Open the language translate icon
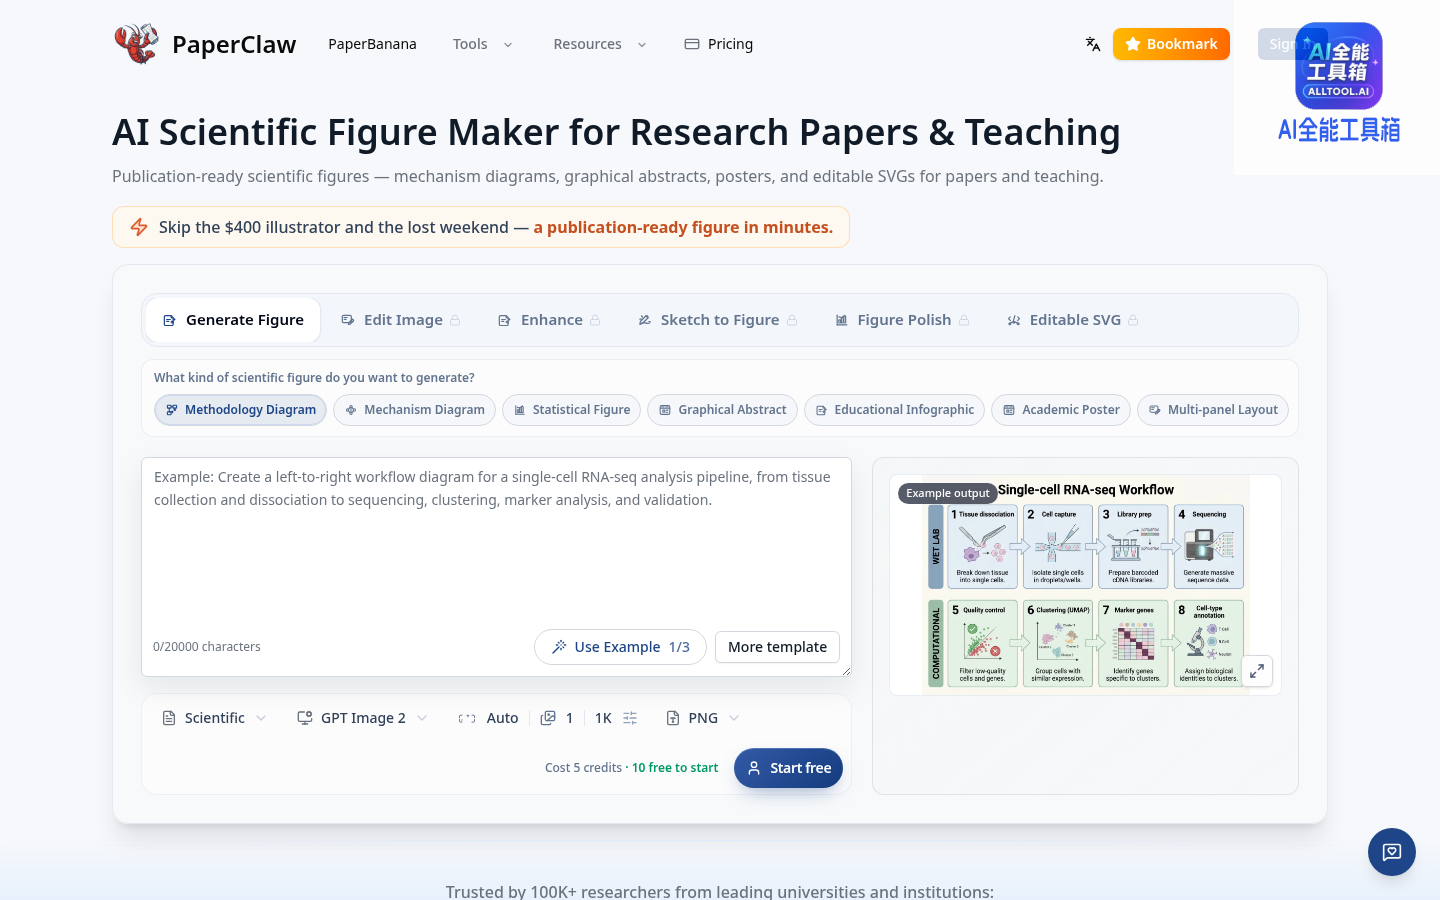 (x=1093, y=44)
